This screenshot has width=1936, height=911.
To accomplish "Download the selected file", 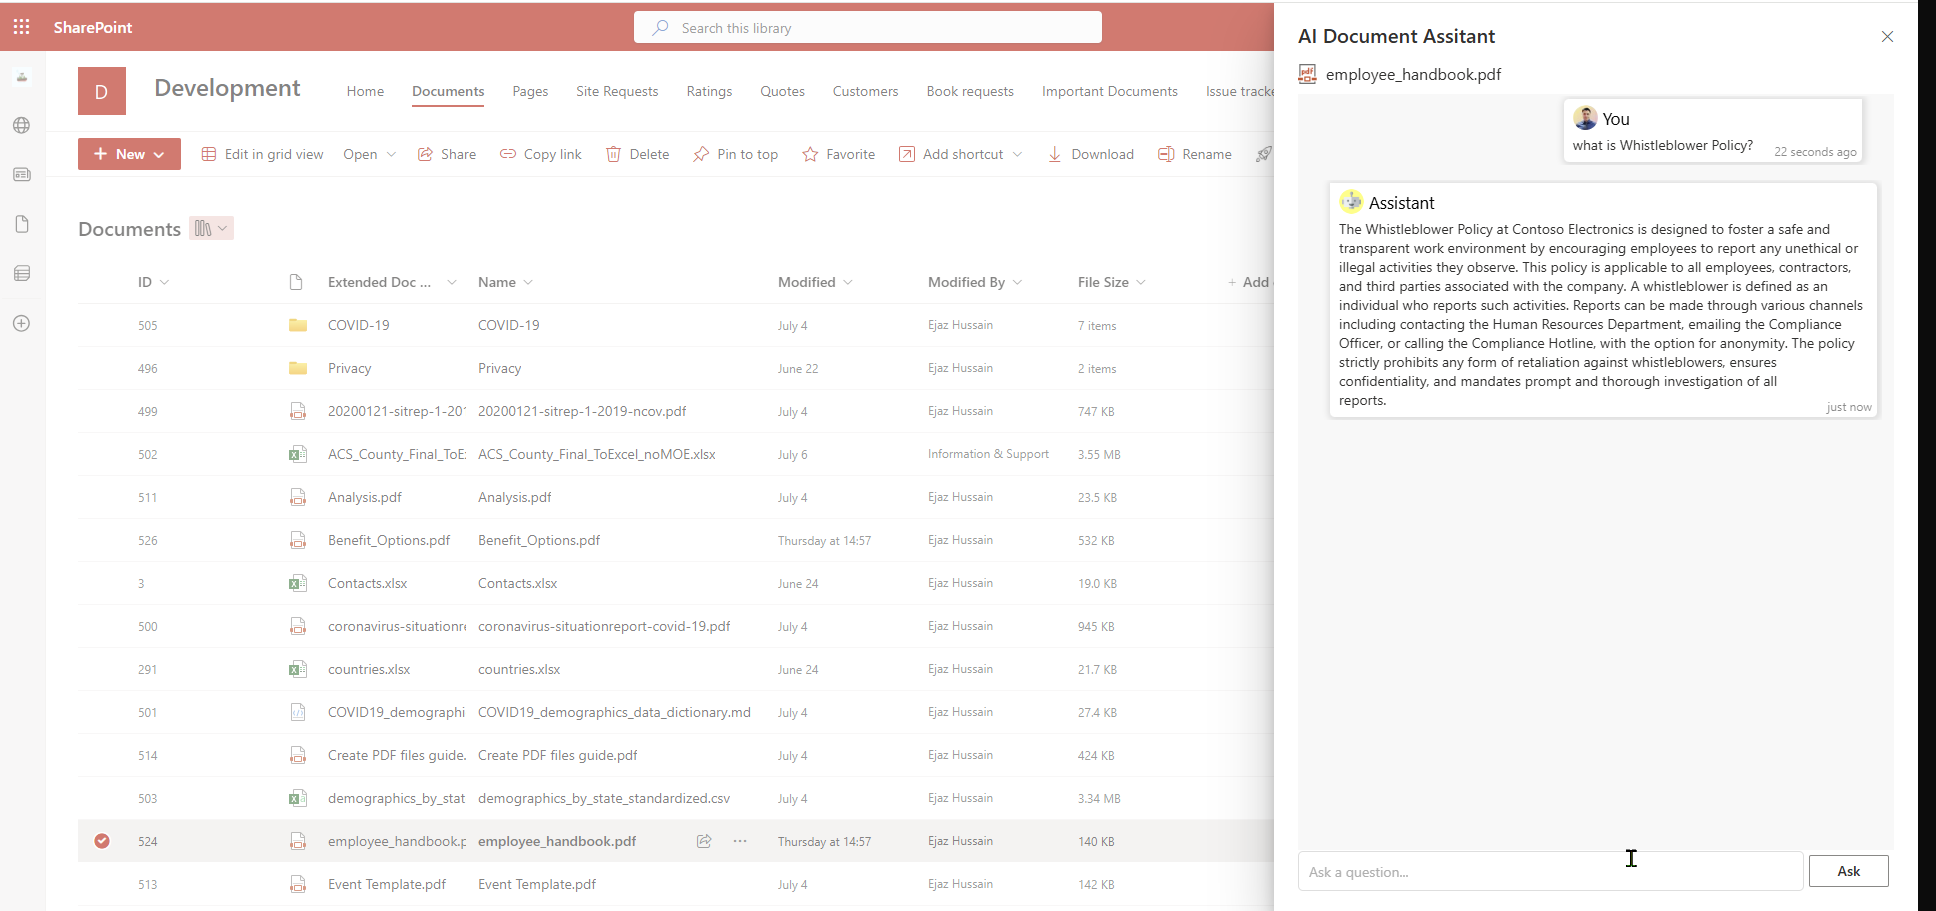I will tap(1091, 154).
